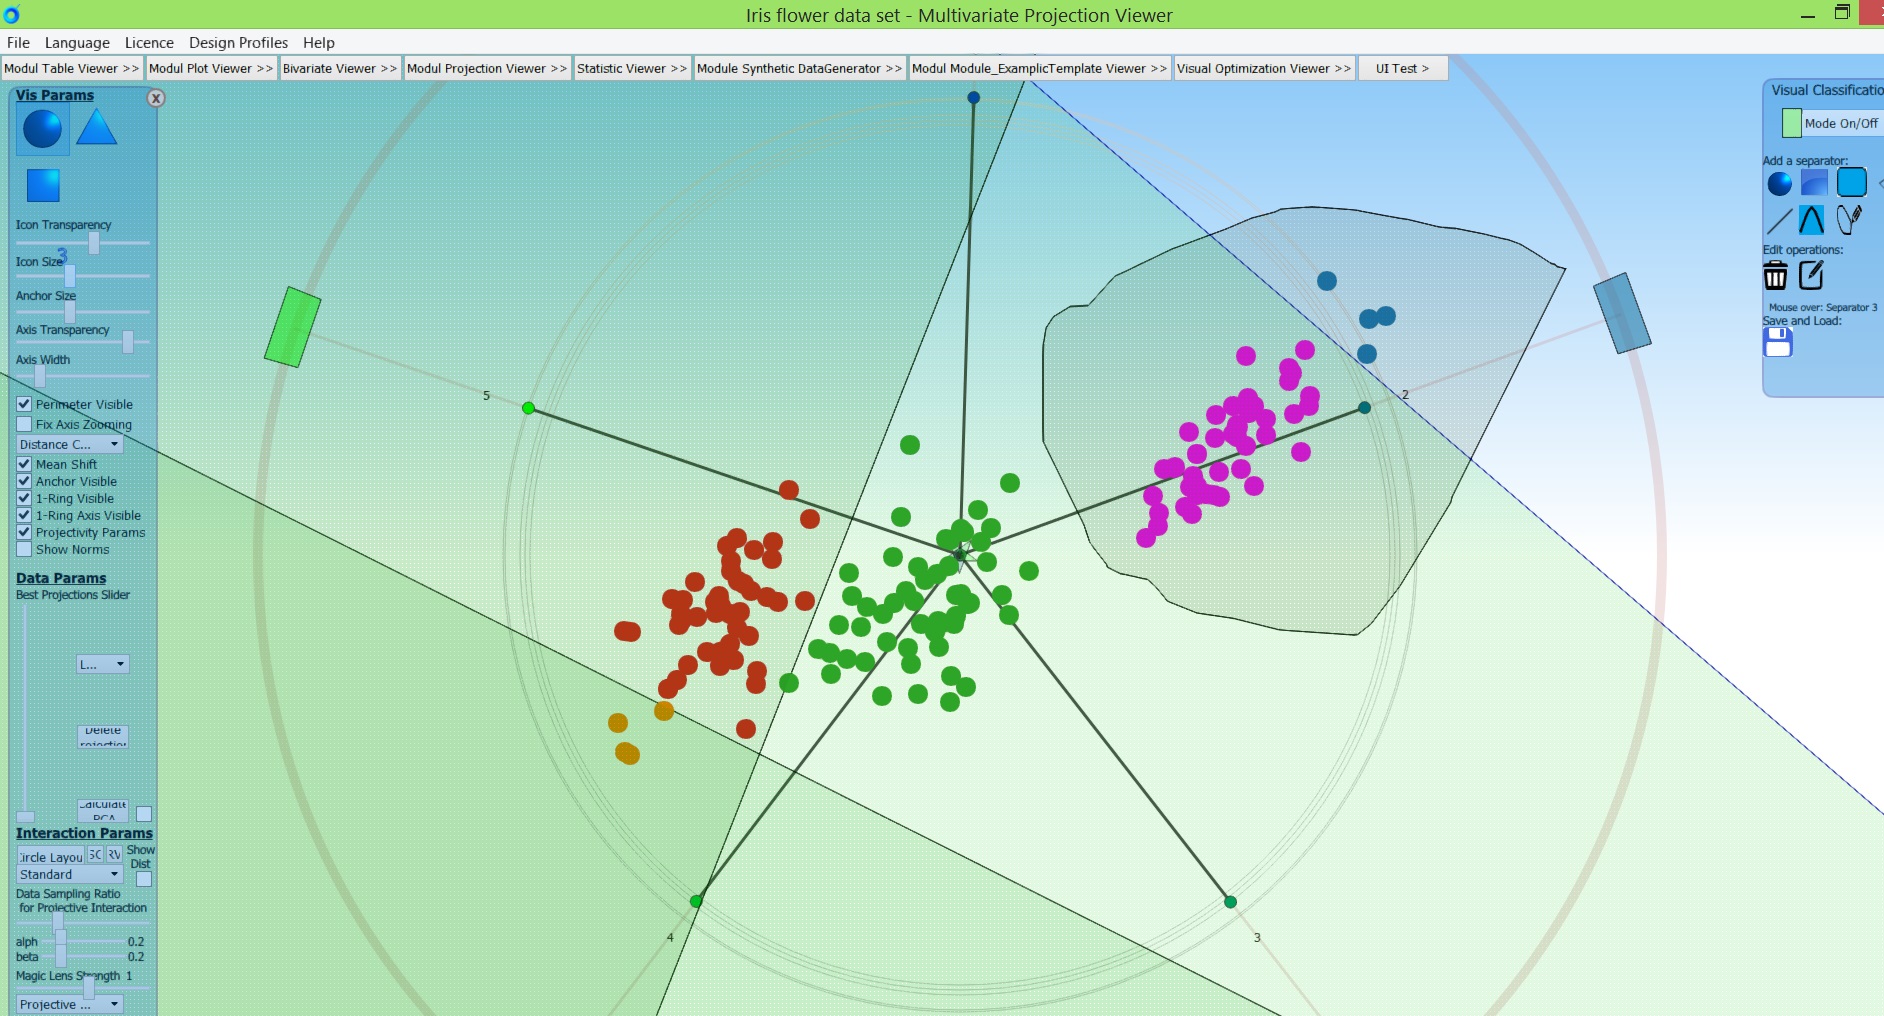
Task: Add a rounded rectangle separator
Action: point(1851,183)
